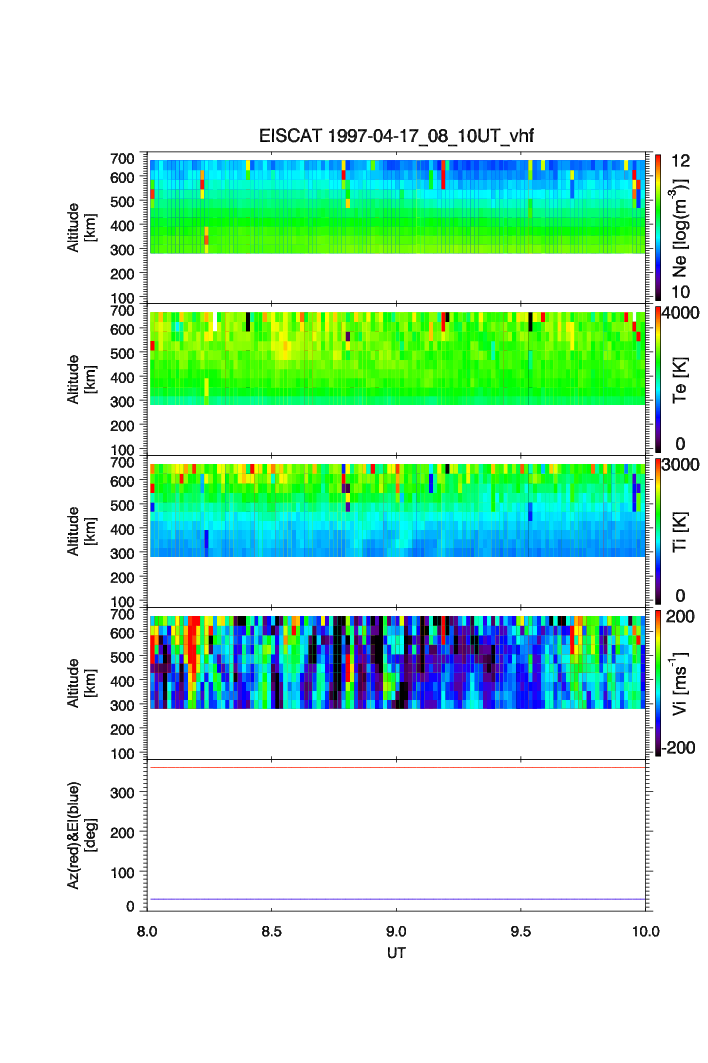
Task: Click the Ti [K] color bar label
Action: point(680,532)
